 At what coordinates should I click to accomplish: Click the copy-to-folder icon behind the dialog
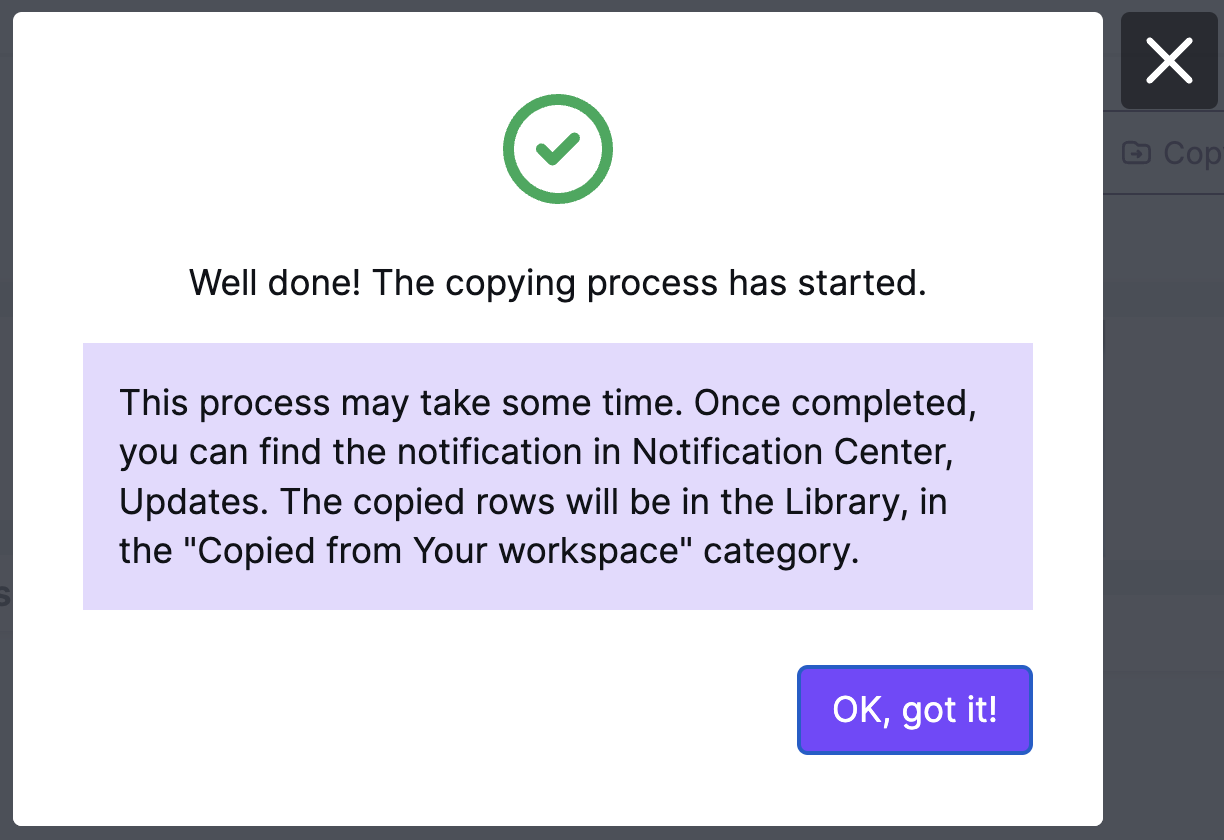(x=1136, y=153)
